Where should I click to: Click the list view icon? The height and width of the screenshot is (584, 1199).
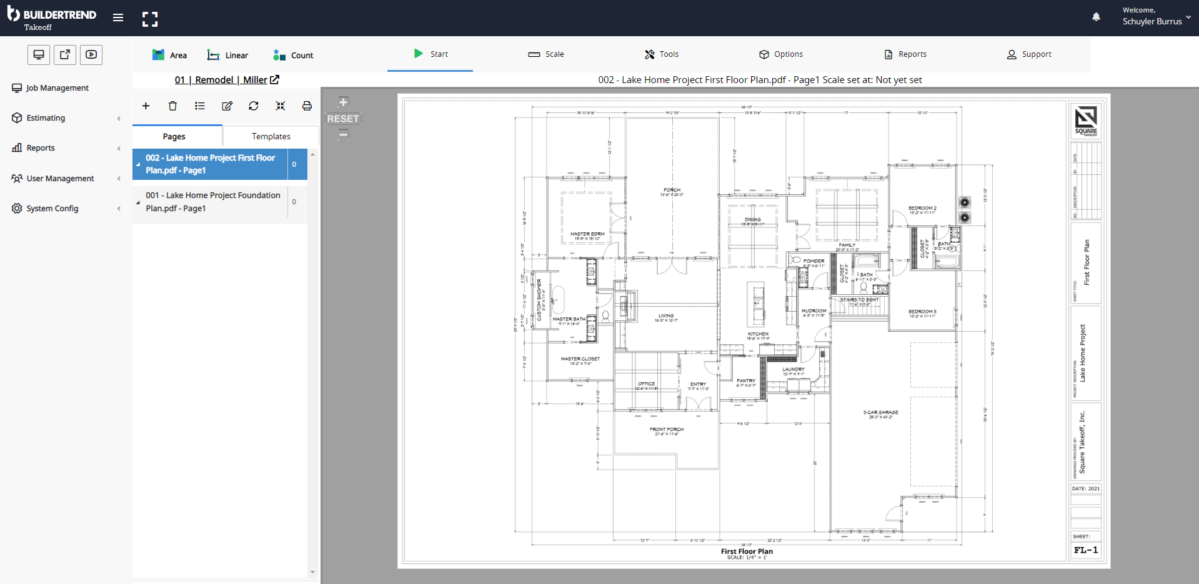click(x=200, y=105)
